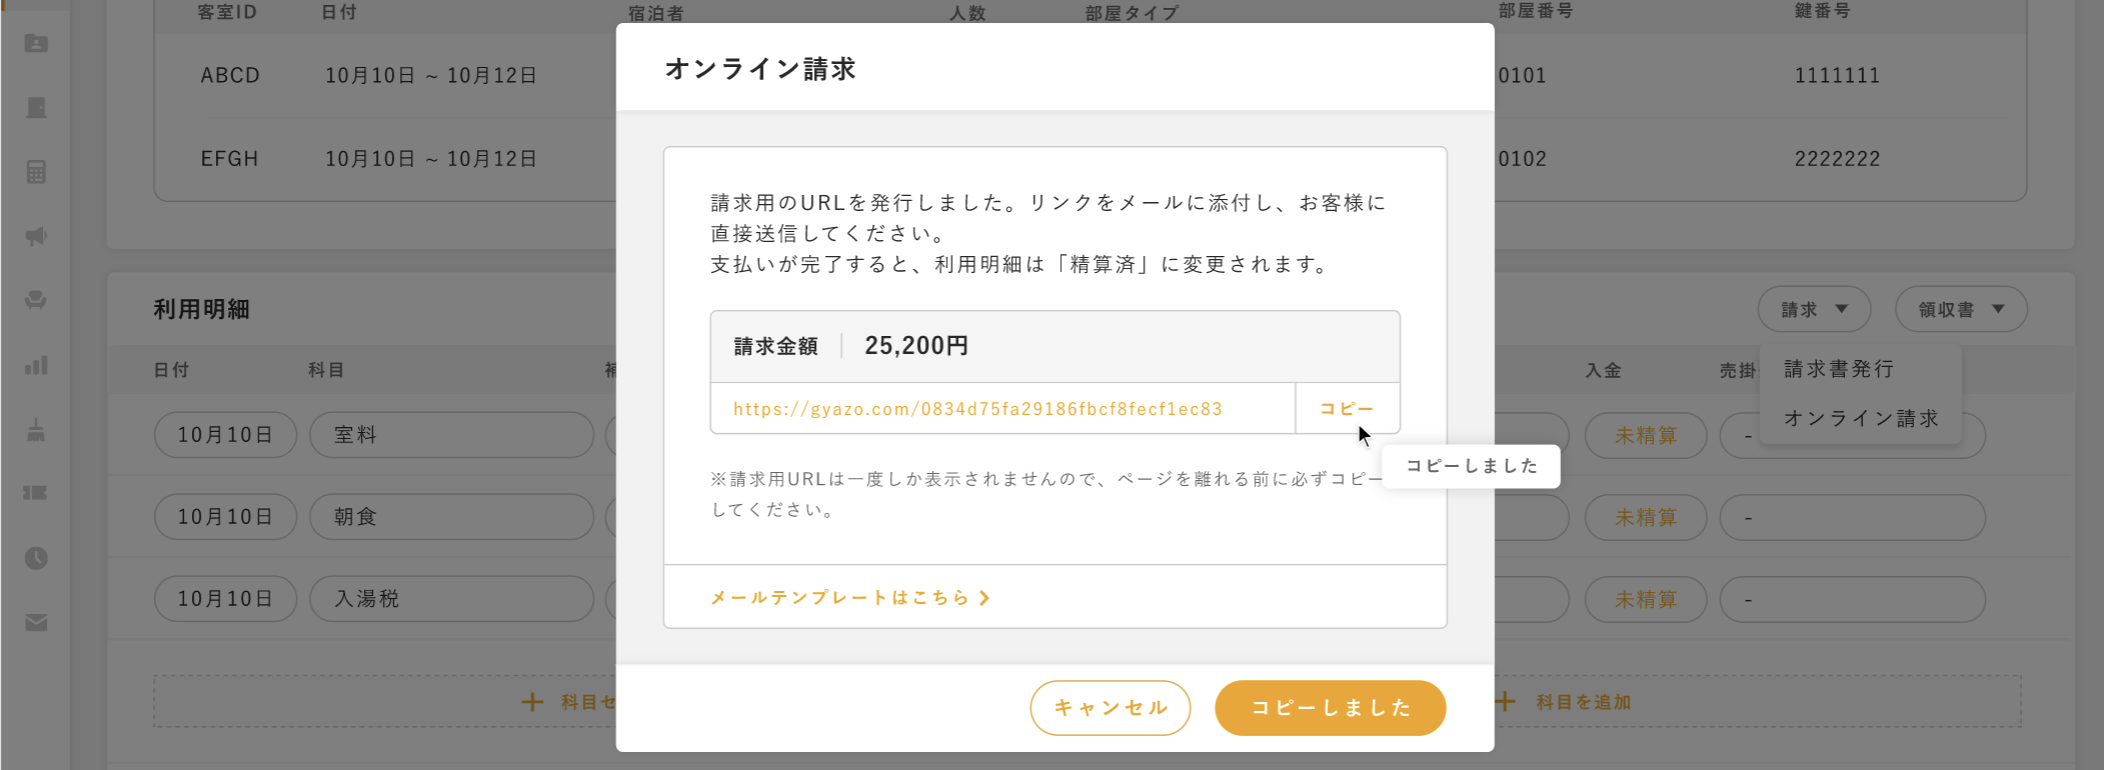Viewport: 2104px width, 770px height.
Task: Click the 科目を追加 button
Action: point(1564,702)
